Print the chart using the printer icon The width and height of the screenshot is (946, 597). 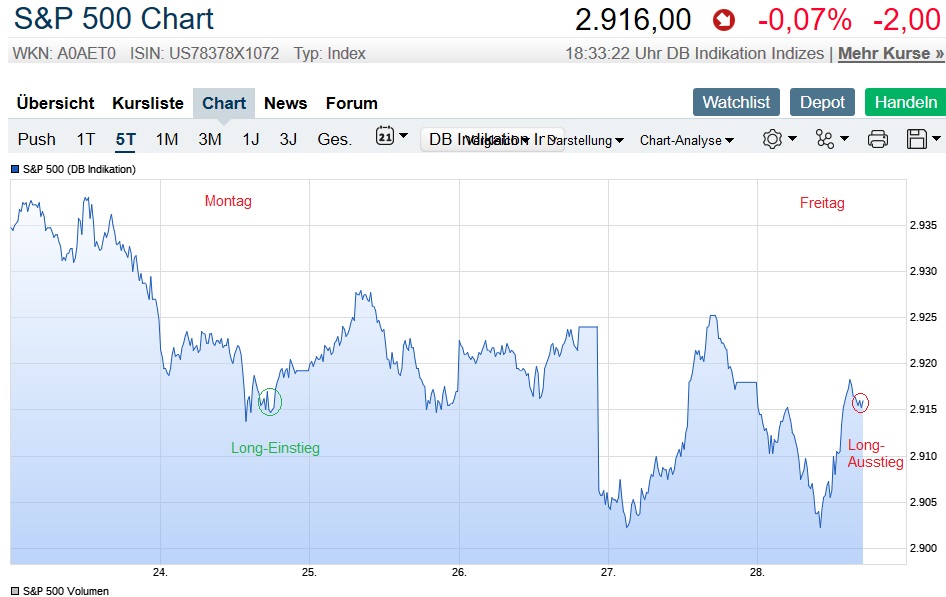coord(878,139)
